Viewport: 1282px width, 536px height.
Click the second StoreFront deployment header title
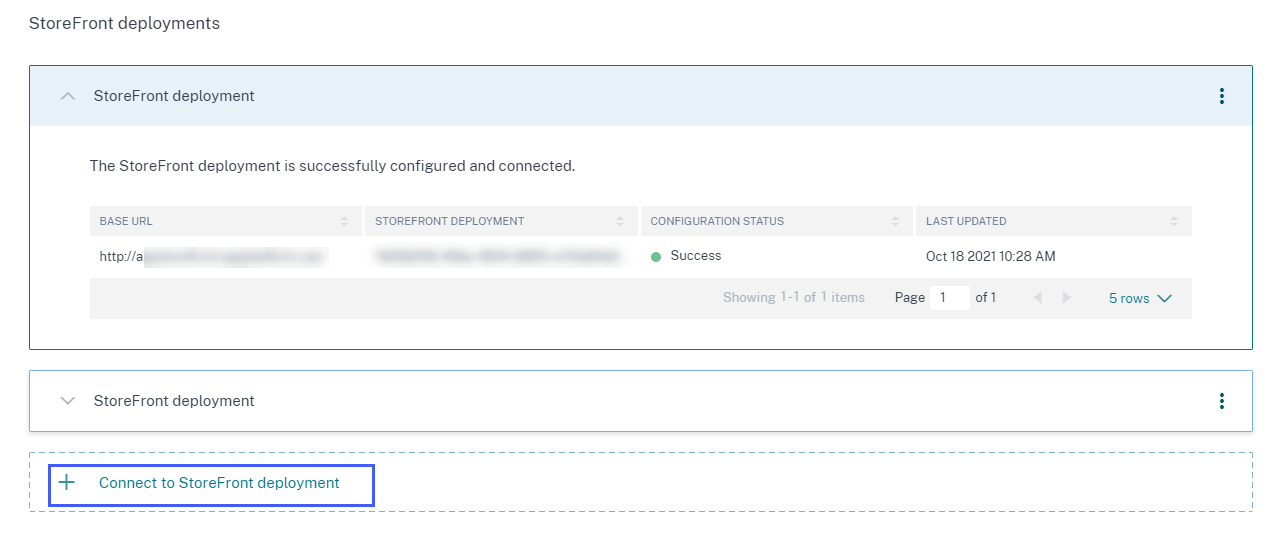coord(174,401)
